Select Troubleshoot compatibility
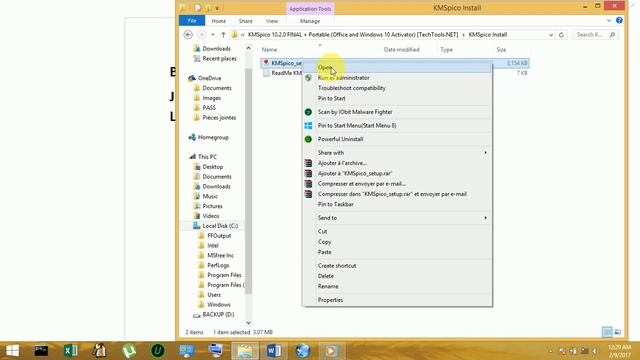 tap(397, 88)
